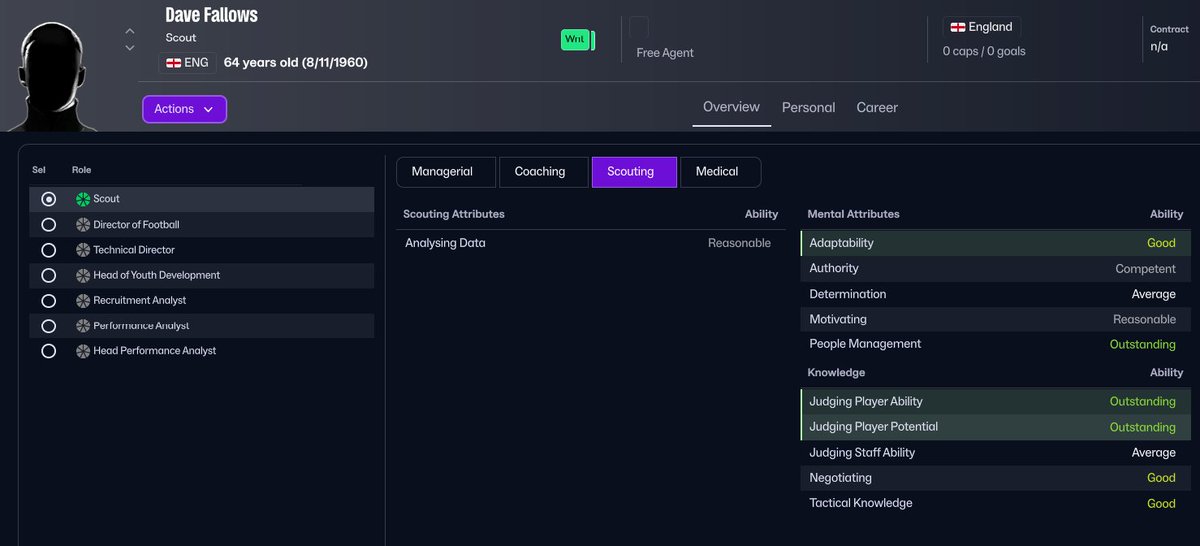Open the Managerial attributes tab
The width and height of the screenshot is (1200, 546).
click(x=446, y=172)
